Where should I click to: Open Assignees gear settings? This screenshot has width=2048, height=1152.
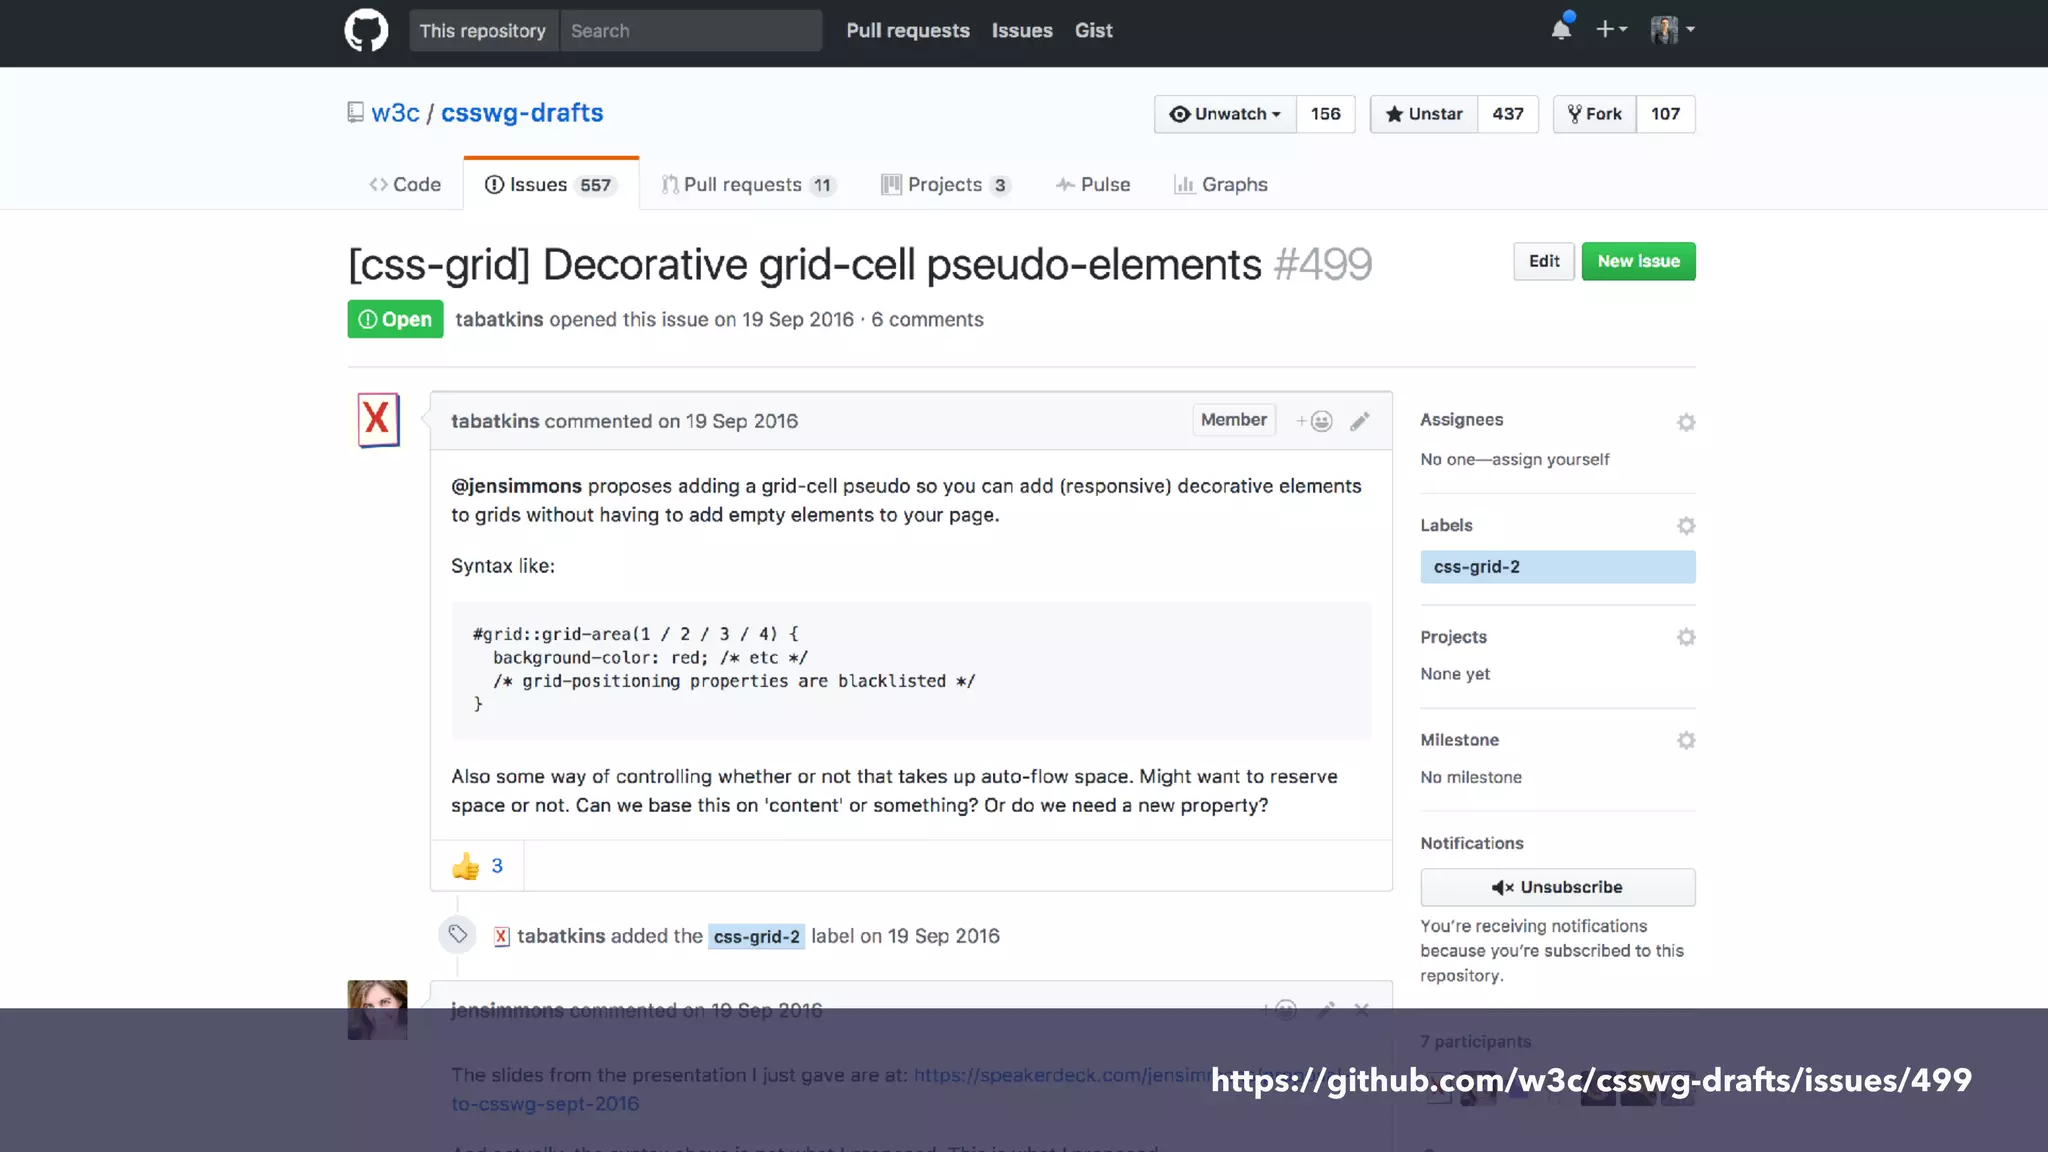pyautogui.click(x=1686, y=422)
